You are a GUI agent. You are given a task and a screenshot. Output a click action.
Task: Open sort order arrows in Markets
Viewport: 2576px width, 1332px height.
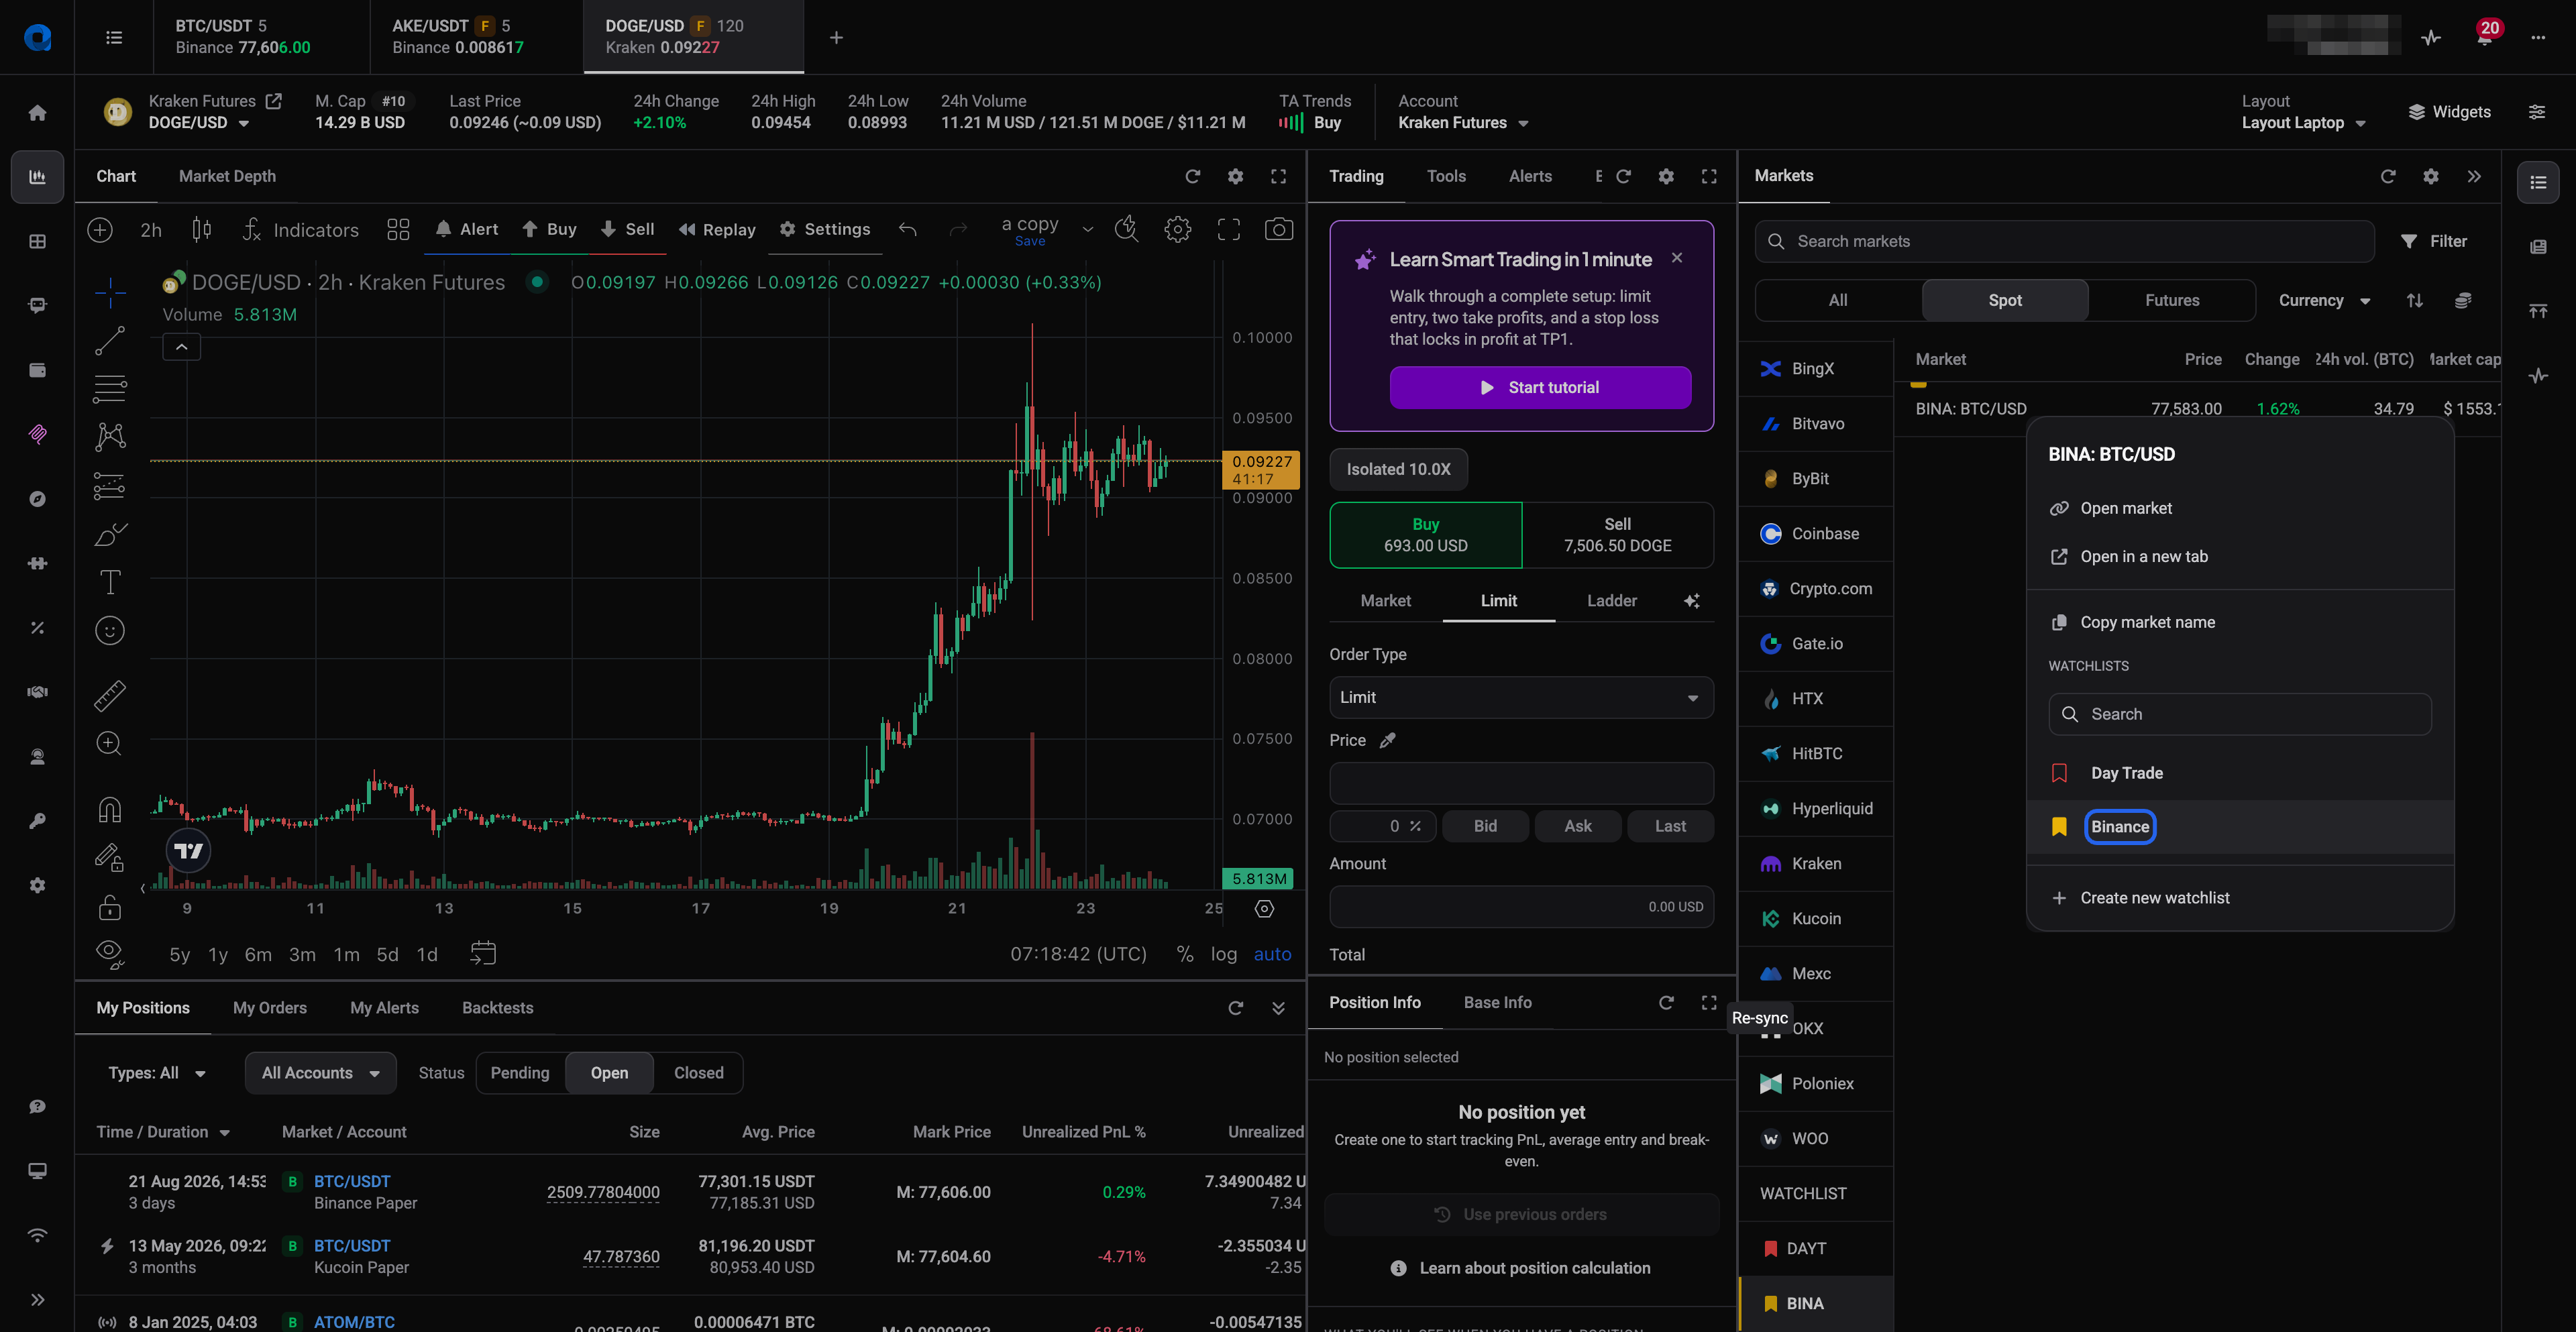[2414, 300]
